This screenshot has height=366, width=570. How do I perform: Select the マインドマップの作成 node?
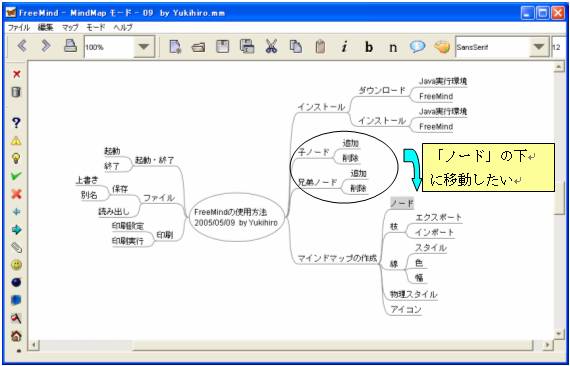pyautogui.click(x=337, y=259)
